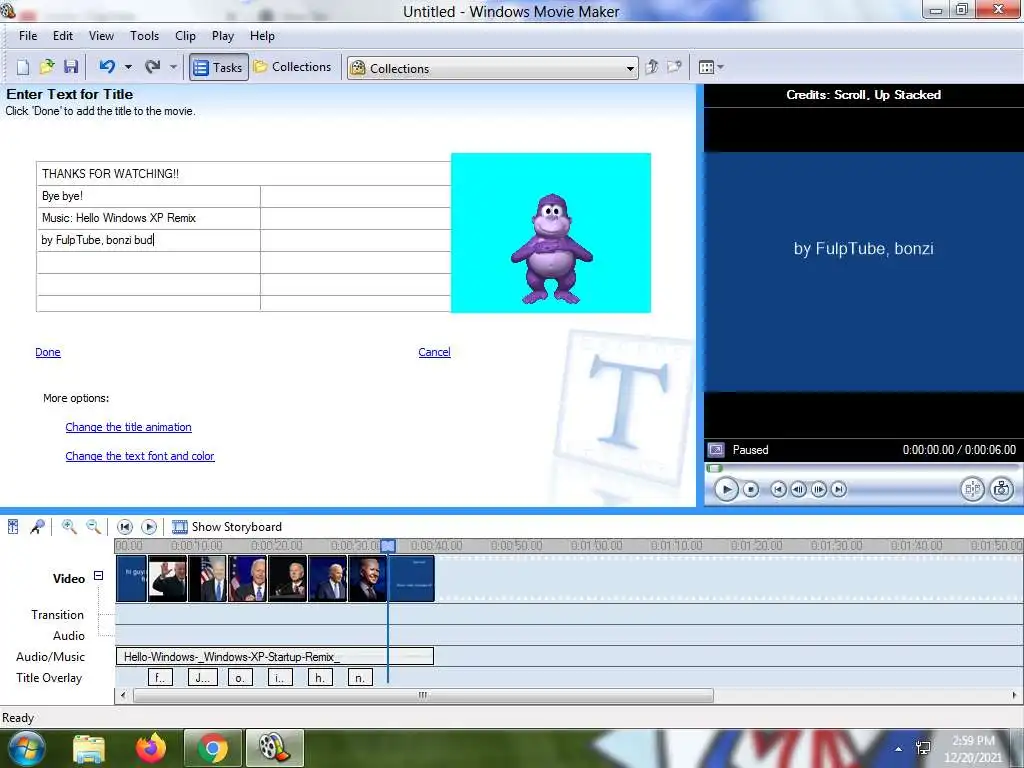Undo the last action with the toolbar arrow
Screen dimensions: 1024x768
point(107,67)
